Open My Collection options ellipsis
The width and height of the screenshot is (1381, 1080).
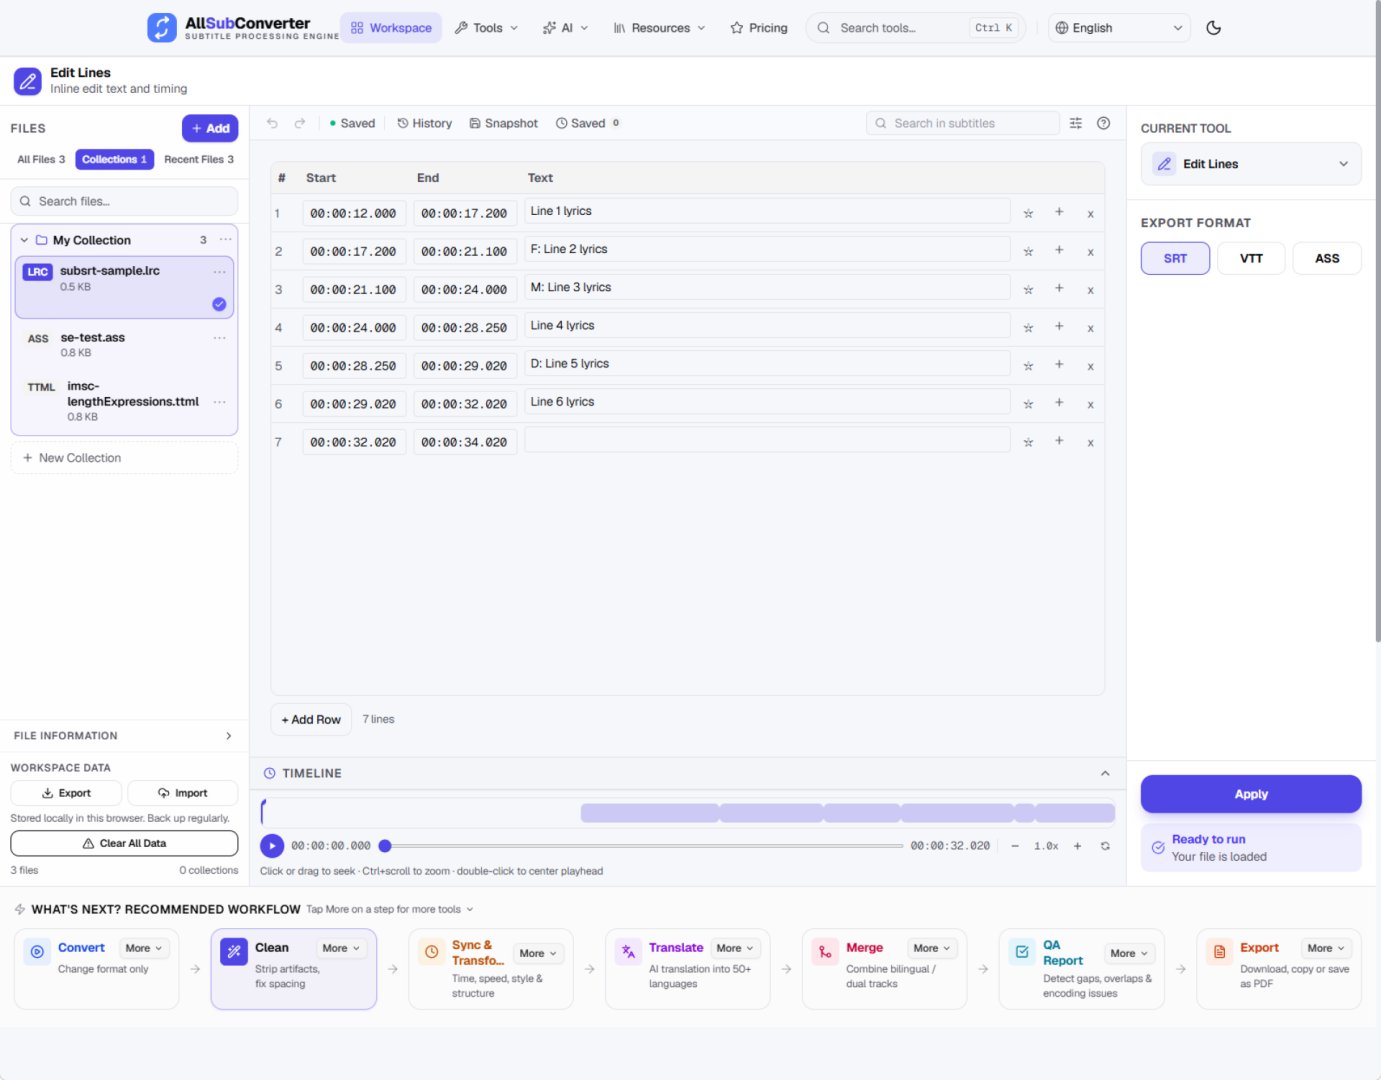point(226,240)
